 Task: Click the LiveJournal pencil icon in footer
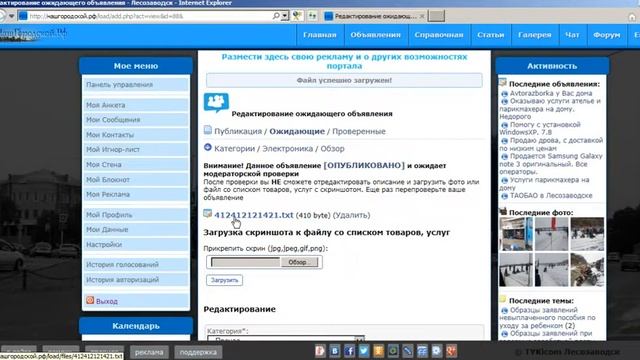[408, 351]
